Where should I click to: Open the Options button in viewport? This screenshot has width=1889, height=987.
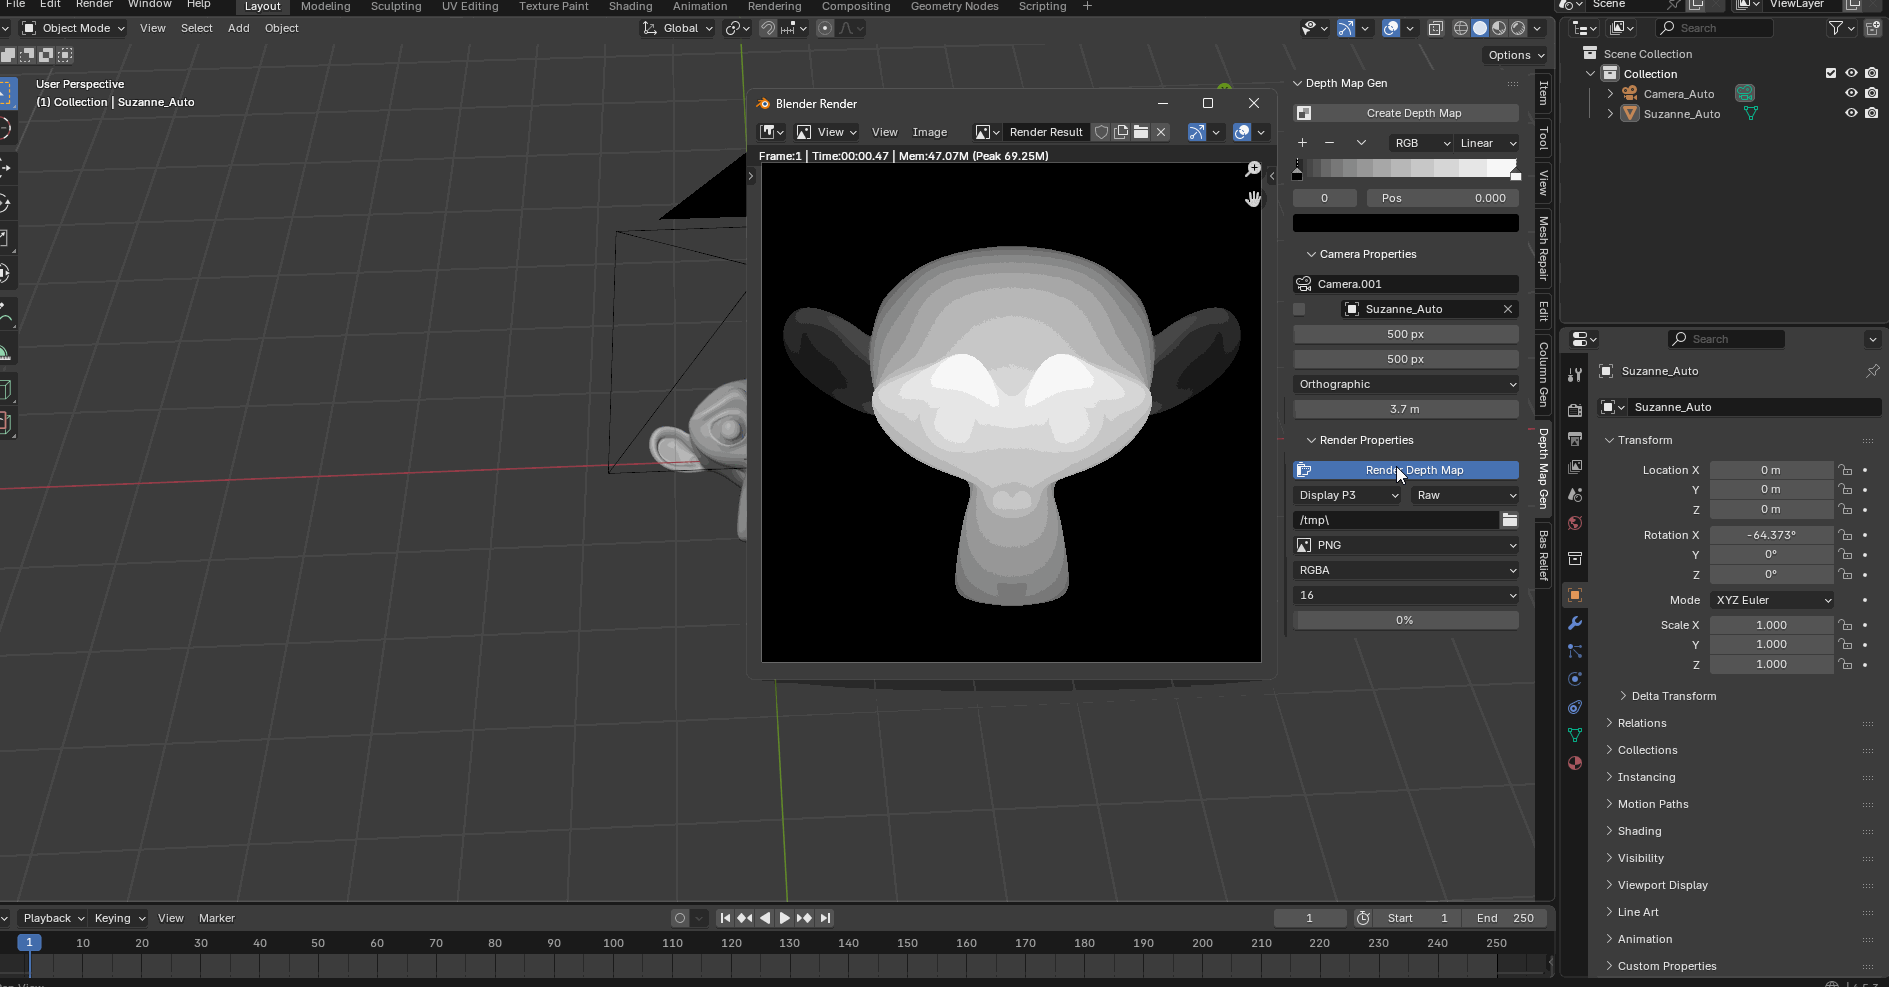1516,55
